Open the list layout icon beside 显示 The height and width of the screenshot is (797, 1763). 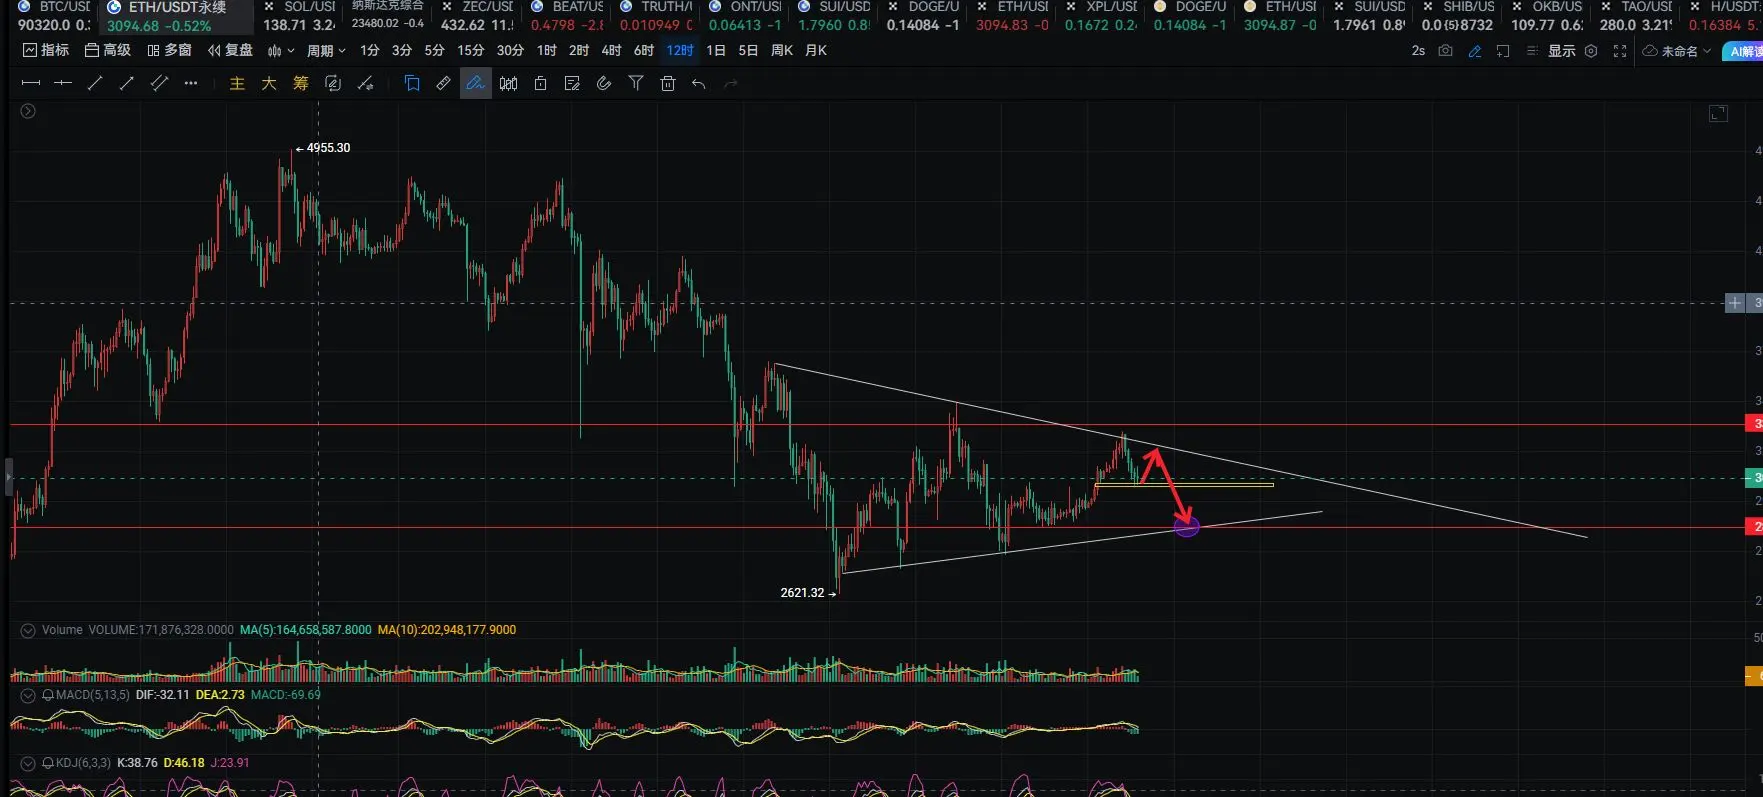pyautogui.click(x=1532, y=51)
